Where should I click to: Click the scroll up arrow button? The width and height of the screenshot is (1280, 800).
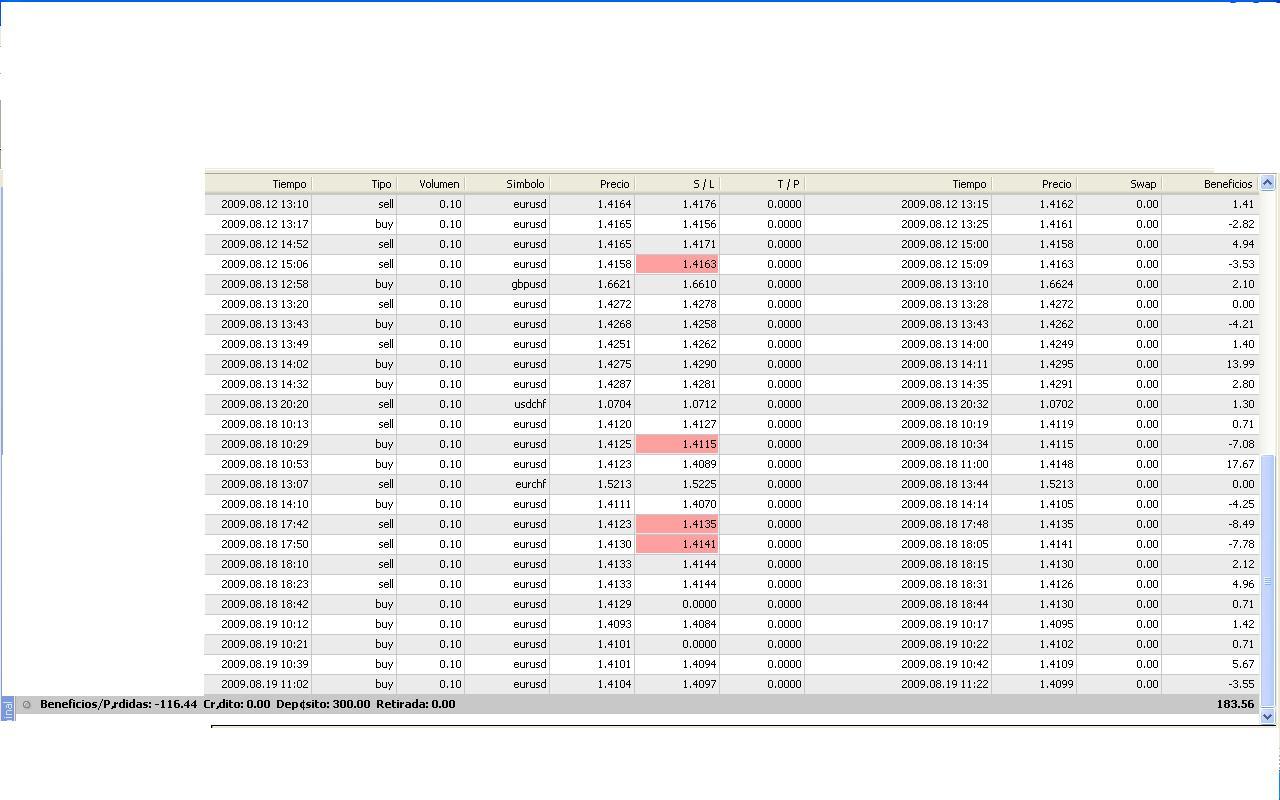(1268, 182)
